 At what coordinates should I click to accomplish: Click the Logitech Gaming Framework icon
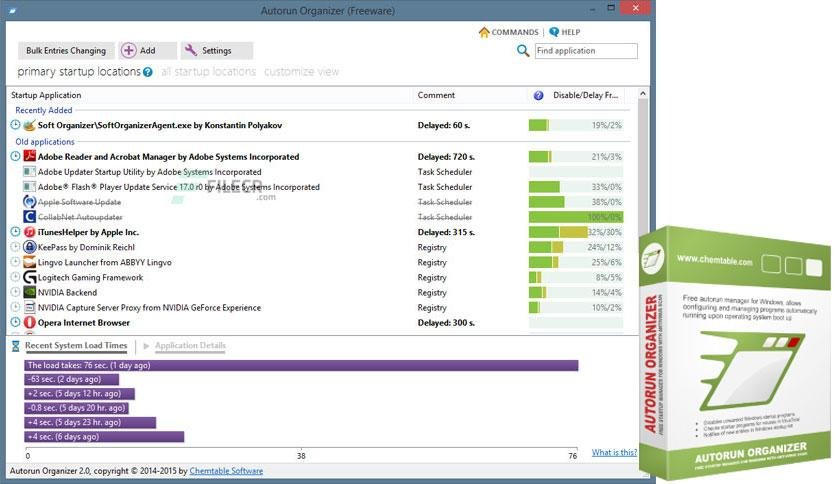click(x=29, y=277)
